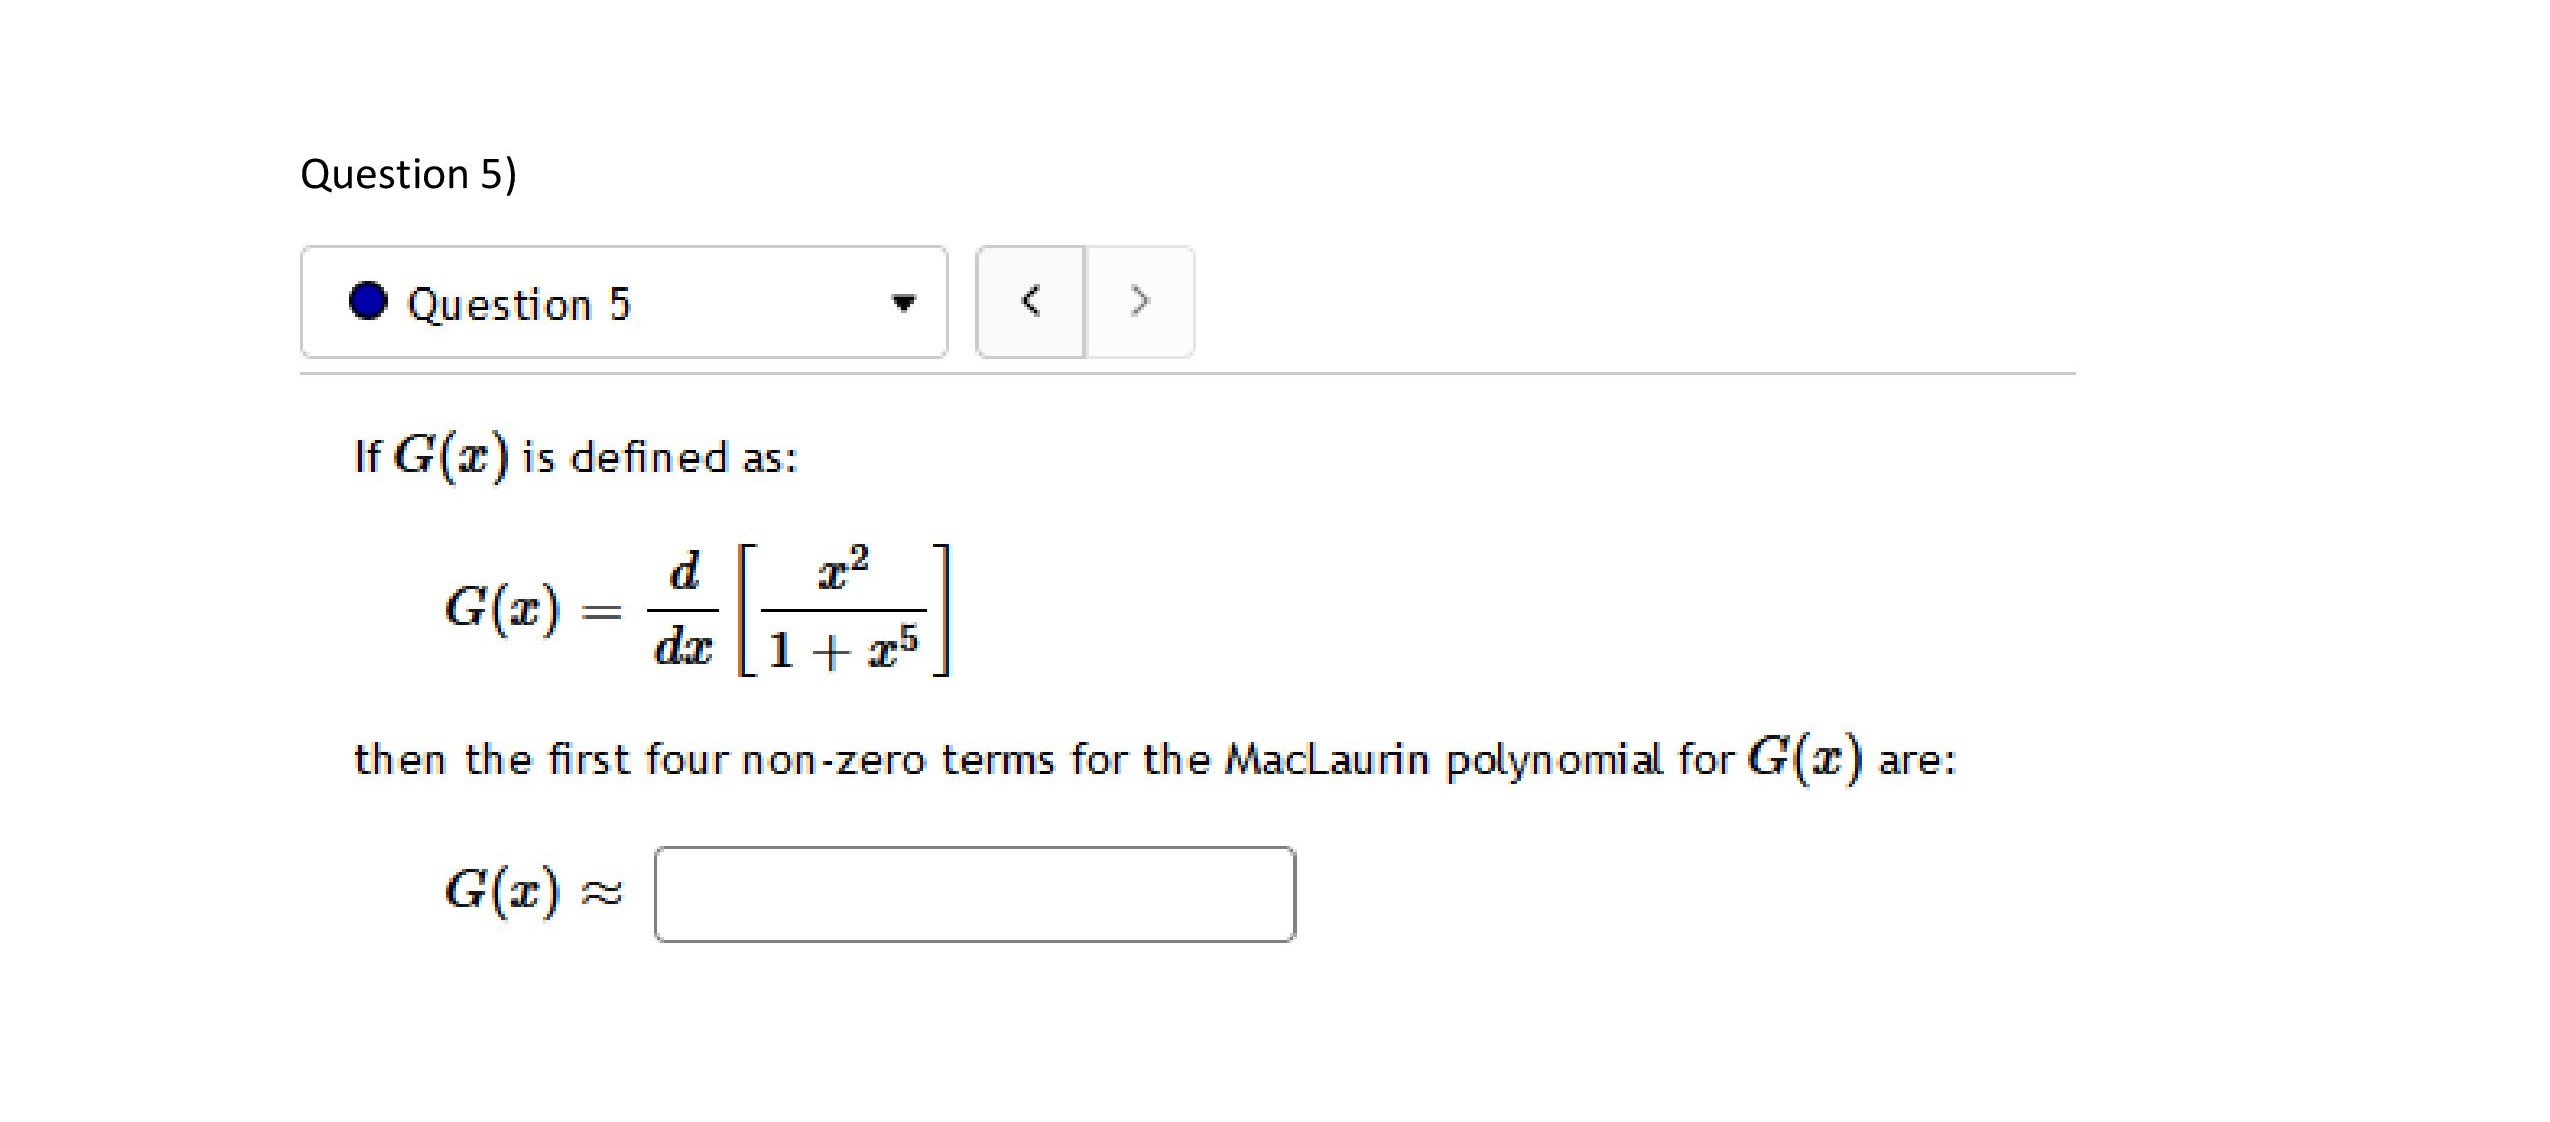Click the word 'MacLaurin' in the prompt
This screenshot has height=1122, width=2550.
pos(1327,760)
